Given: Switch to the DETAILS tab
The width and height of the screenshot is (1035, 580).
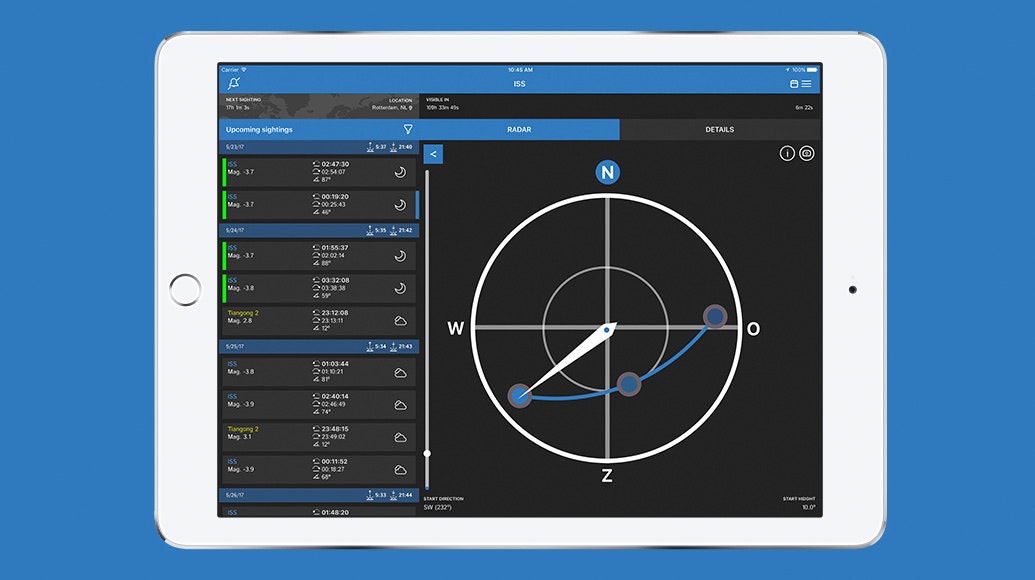Looking at the screenshot, I should tap(719, 129).
